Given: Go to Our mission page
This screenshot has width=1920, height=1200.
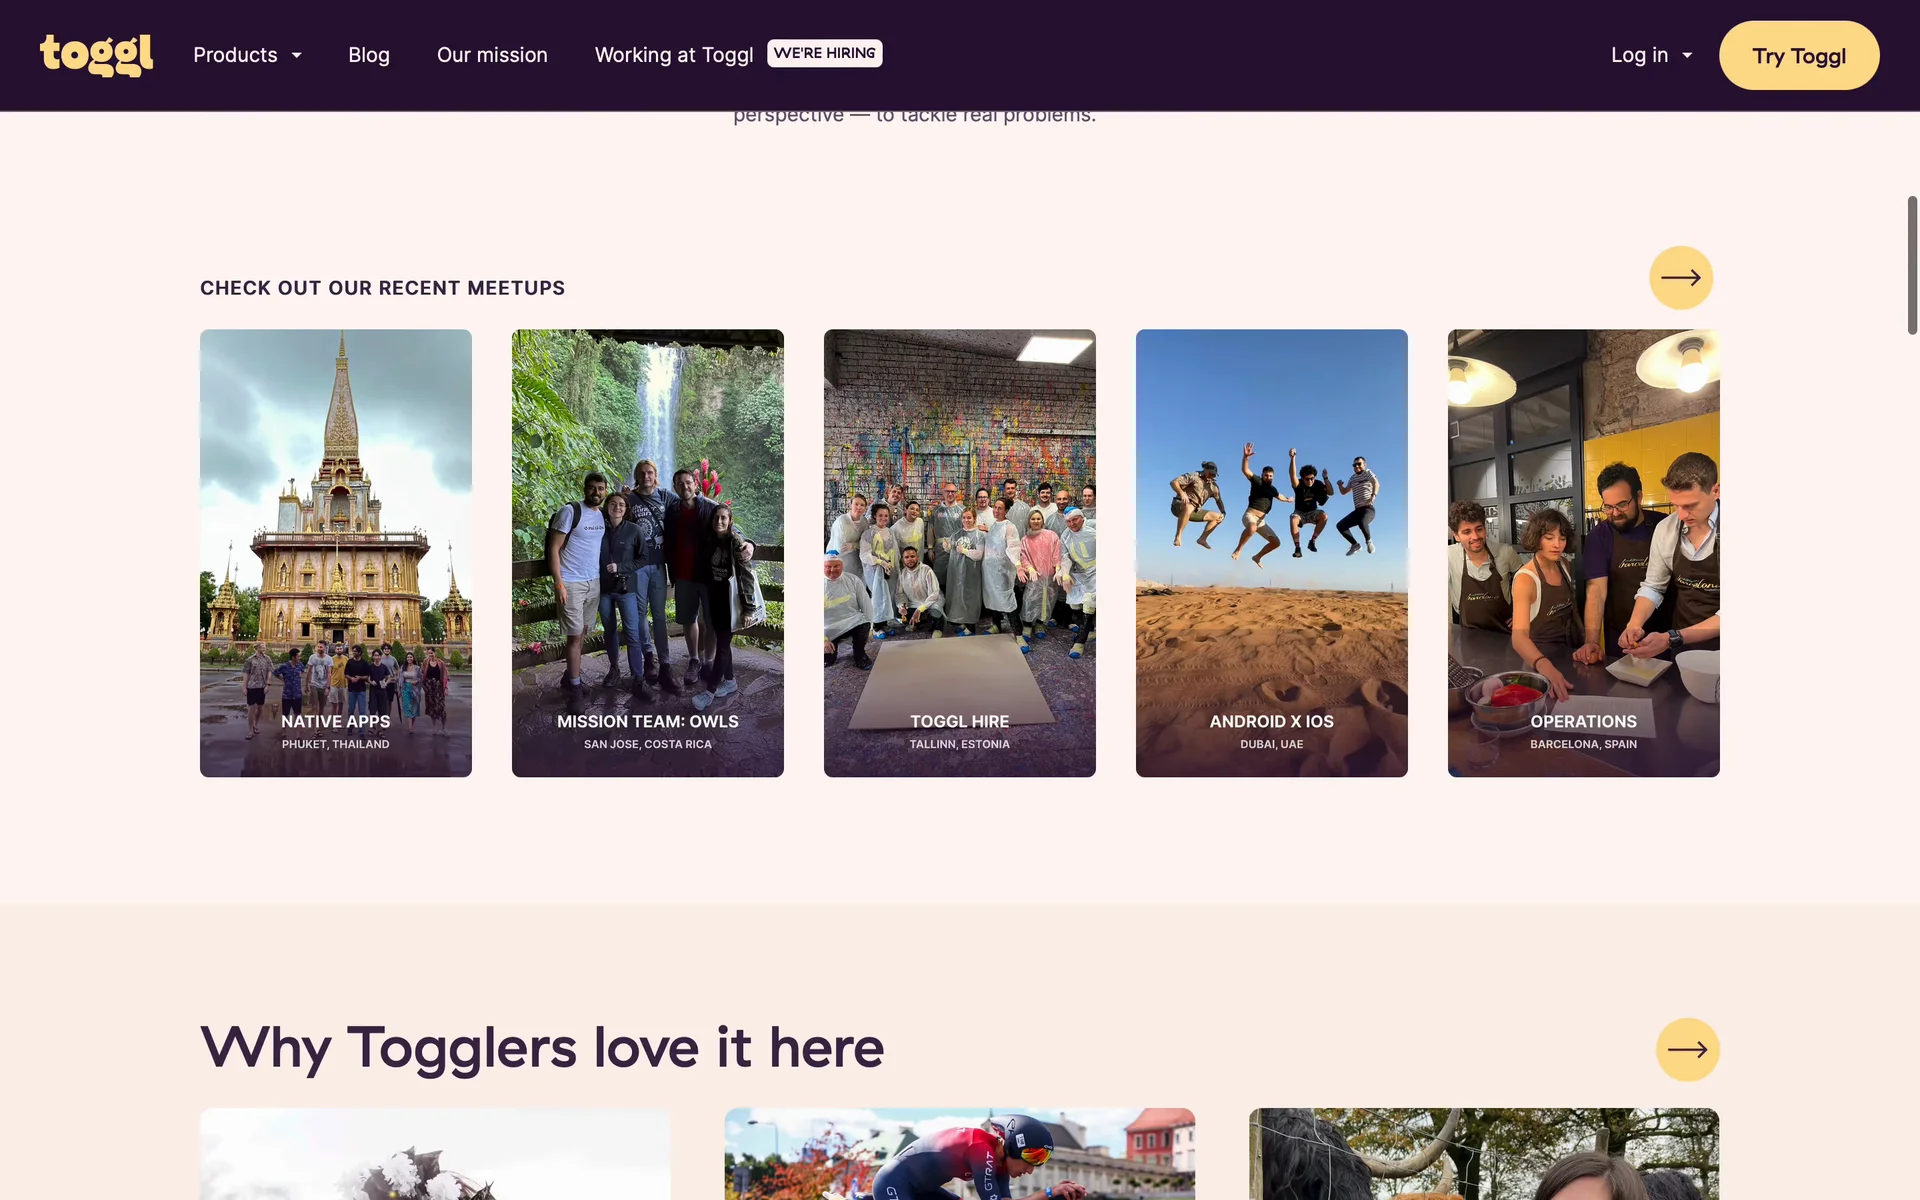Looking at the screenshot, I should [492, 55].
